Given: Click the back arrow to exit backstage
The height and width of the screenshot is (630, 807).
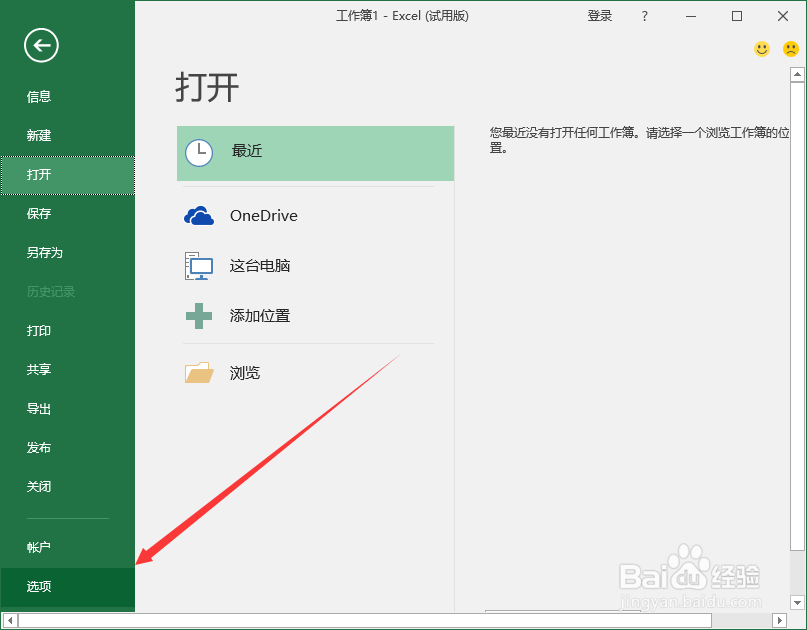Looking at the screenshot, I should point(40,45).
